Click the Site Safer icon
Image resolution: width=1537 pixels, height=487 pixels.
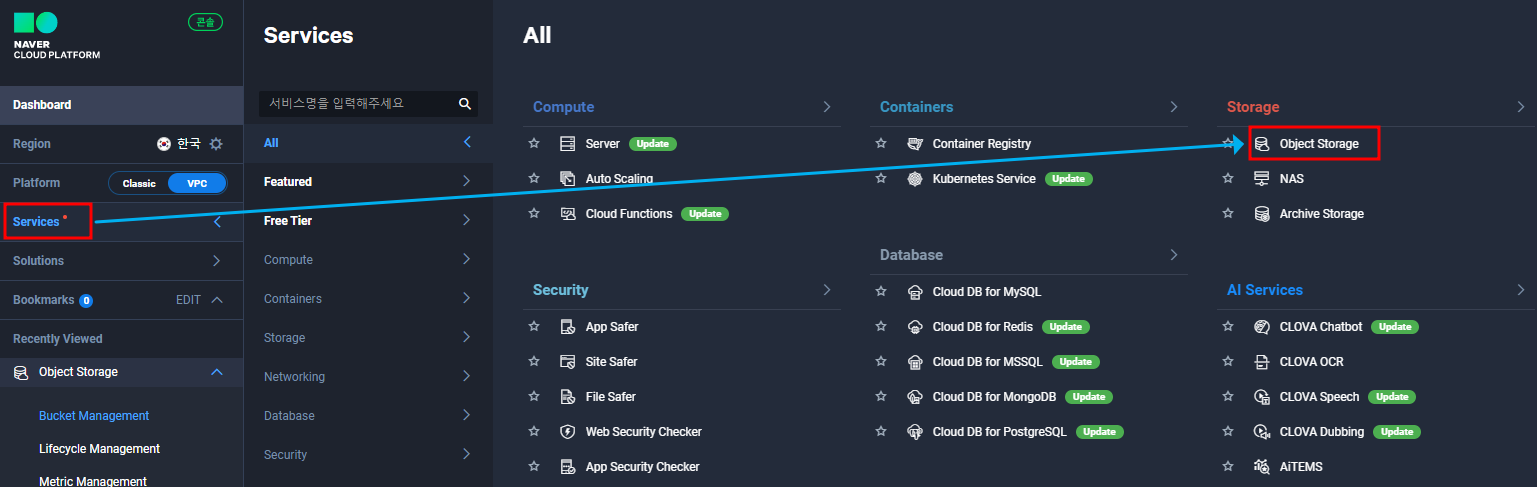pos(567,362)
